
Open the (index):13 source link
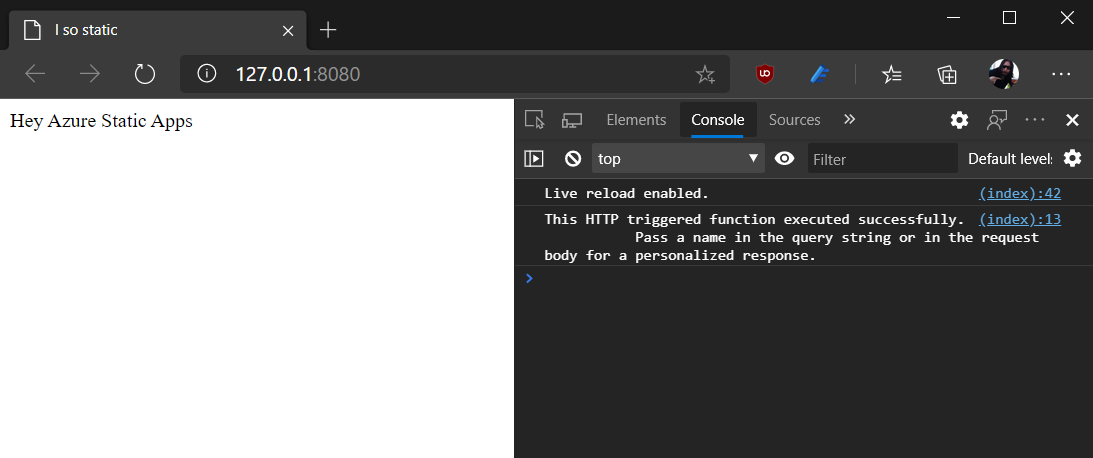click(1020, 220)
